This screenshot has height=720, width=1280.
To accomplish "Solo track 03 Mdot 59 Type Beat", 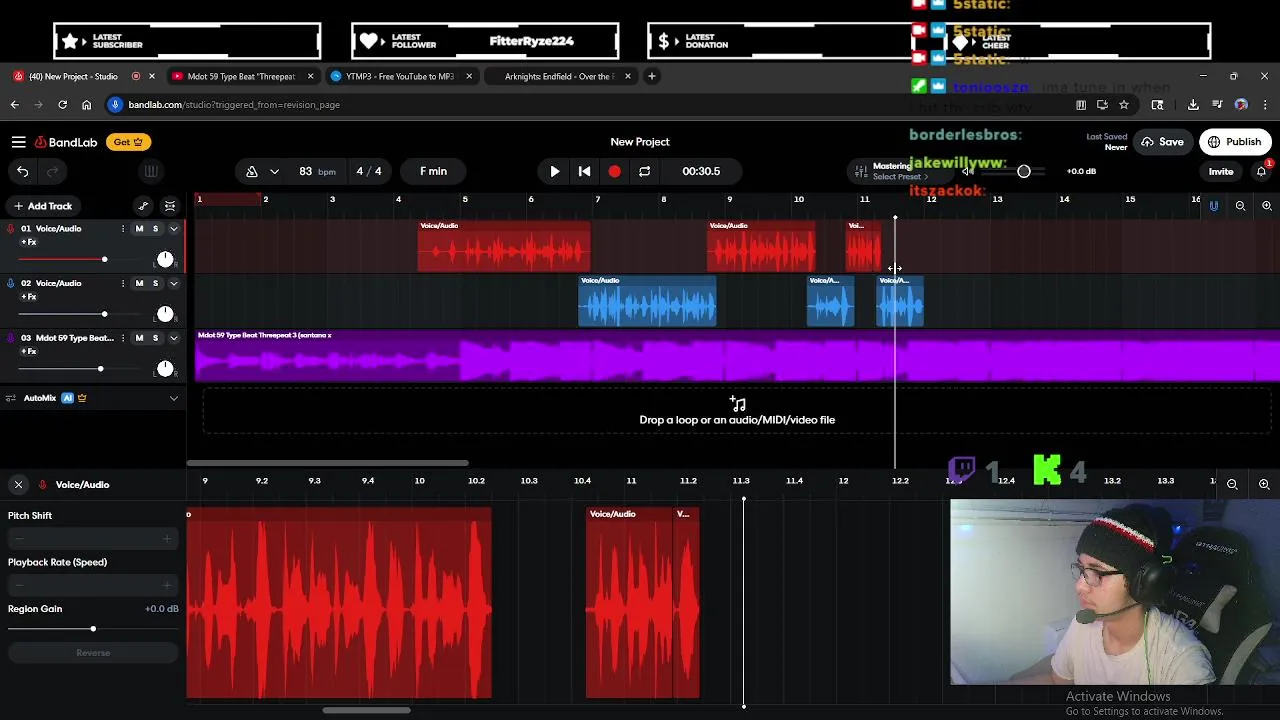I will point(155,338).
